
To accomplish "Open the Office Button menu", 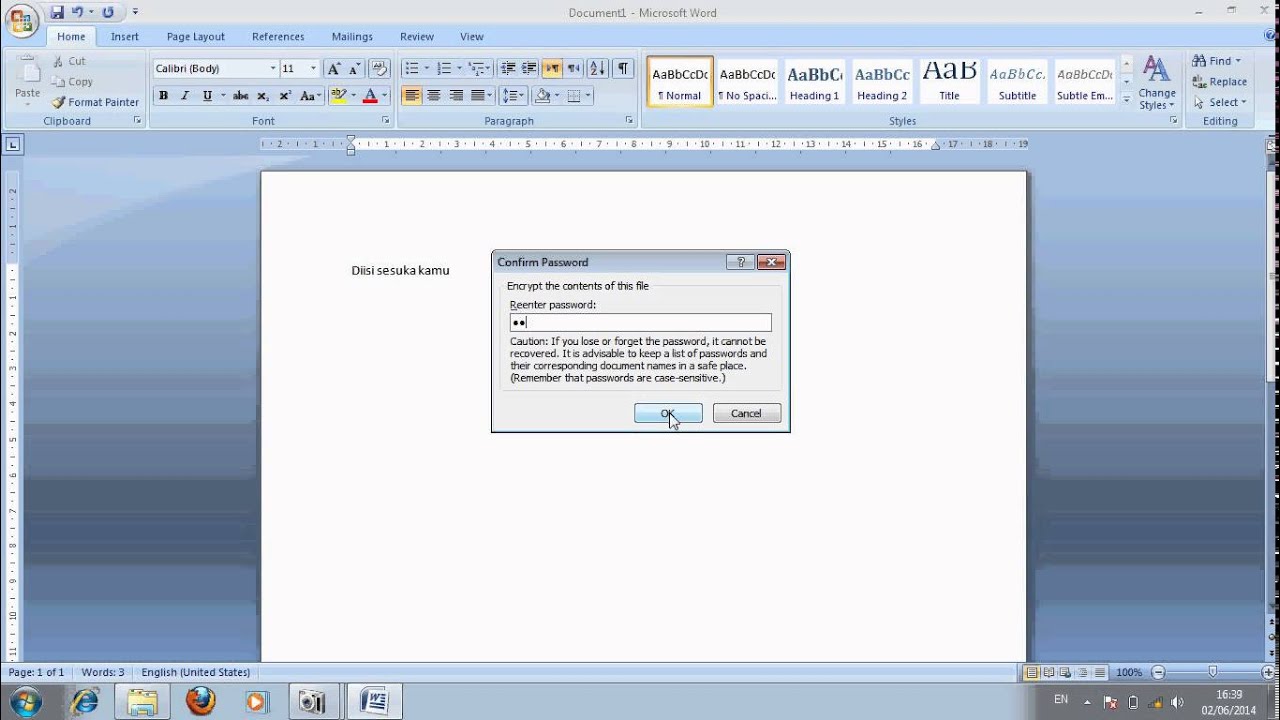I will (x=21, y=19).
